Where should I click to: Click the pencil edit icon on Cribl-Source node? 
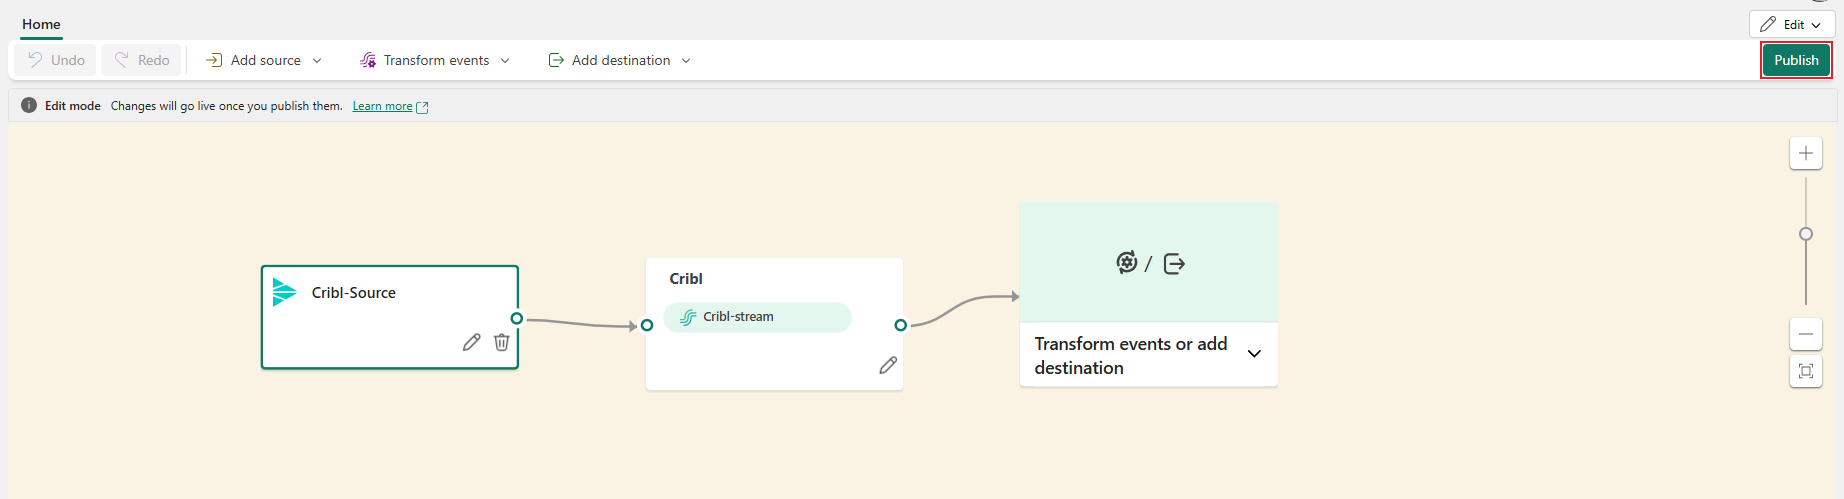pyautogui.click(x=471, y=342)
